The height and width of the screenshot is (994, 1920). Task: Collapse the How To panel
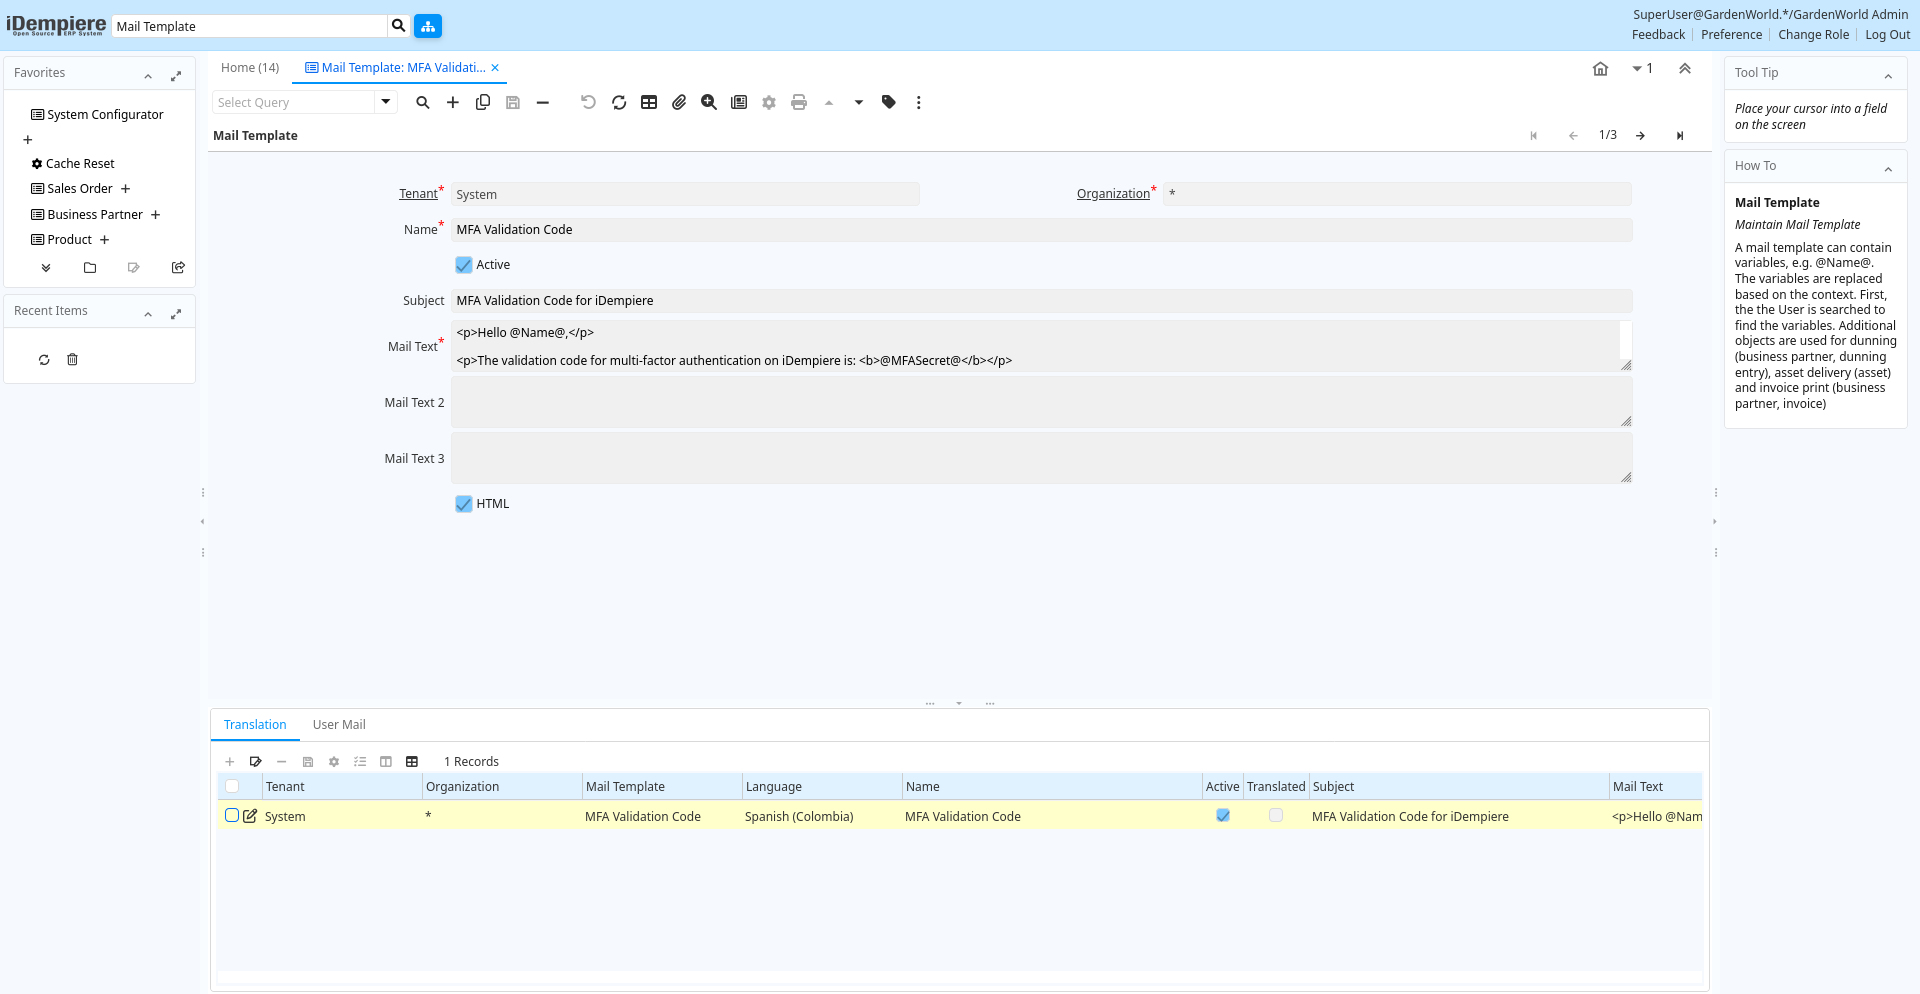(1888, 168)
